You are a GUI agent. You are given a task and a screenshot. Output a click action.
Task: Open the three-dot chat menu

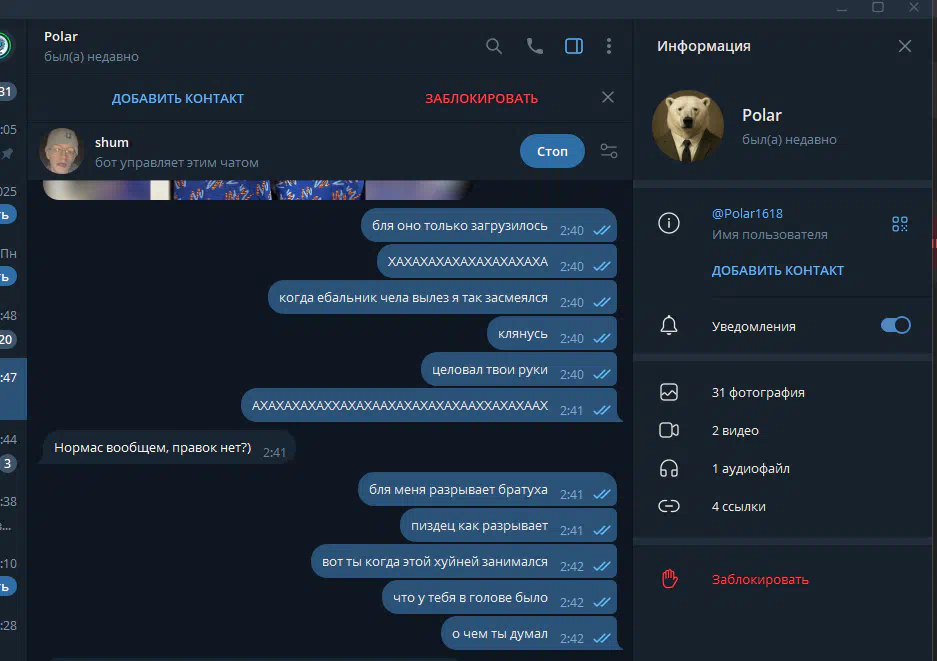tap(608, 46)
